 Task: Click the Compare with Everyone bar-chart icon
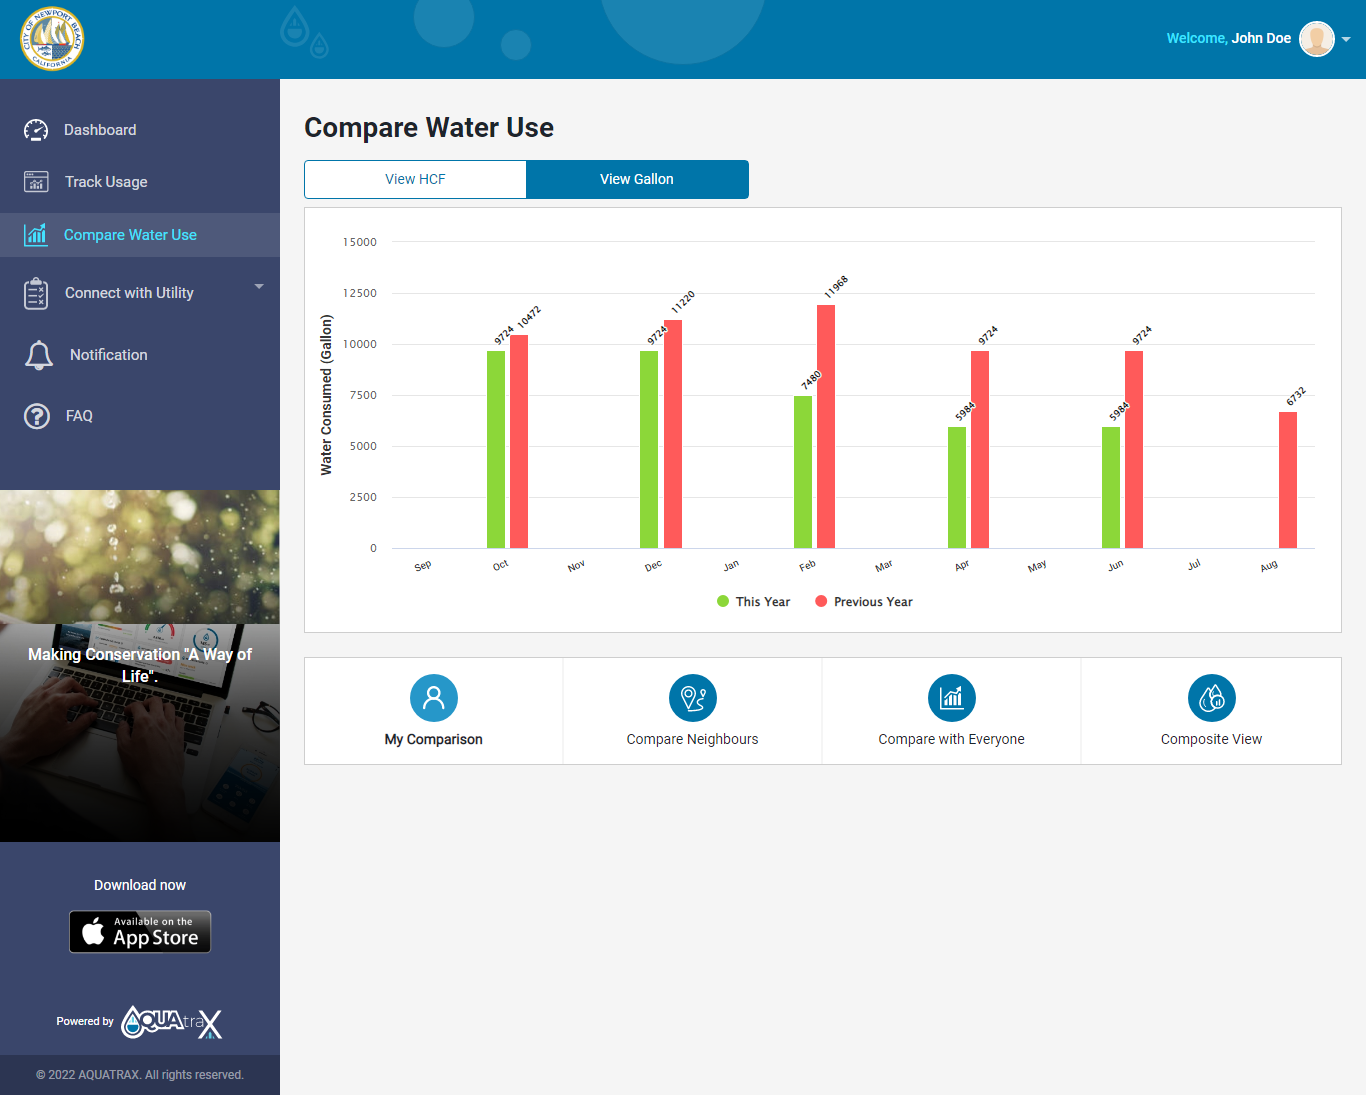click(x=951, y=698)
